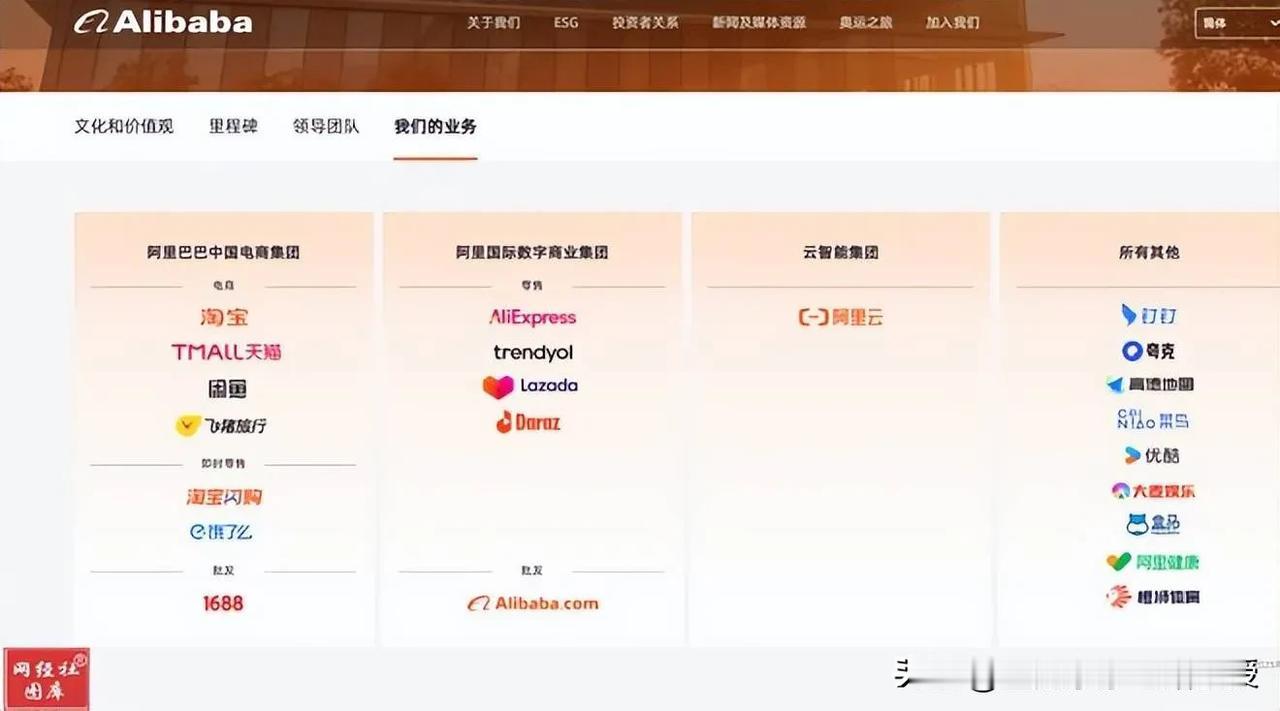Open the 飞猪旅行 logo

click(221, 425)
